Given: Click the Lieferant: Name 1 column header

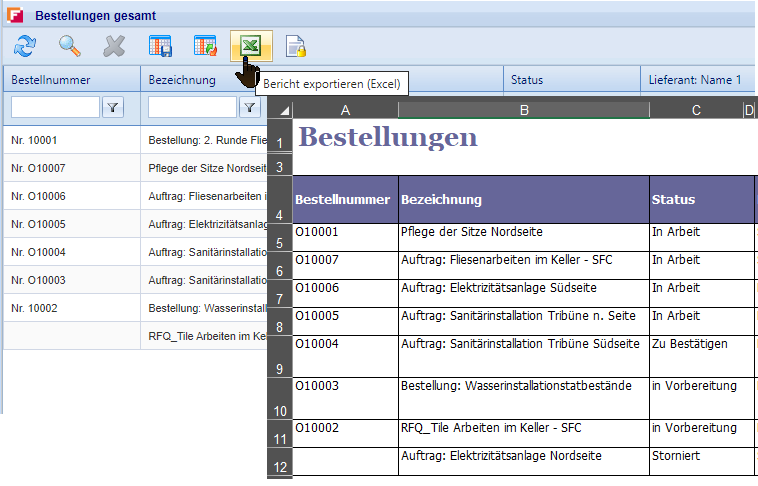Looking at the screenshot, I should [698, 79].
